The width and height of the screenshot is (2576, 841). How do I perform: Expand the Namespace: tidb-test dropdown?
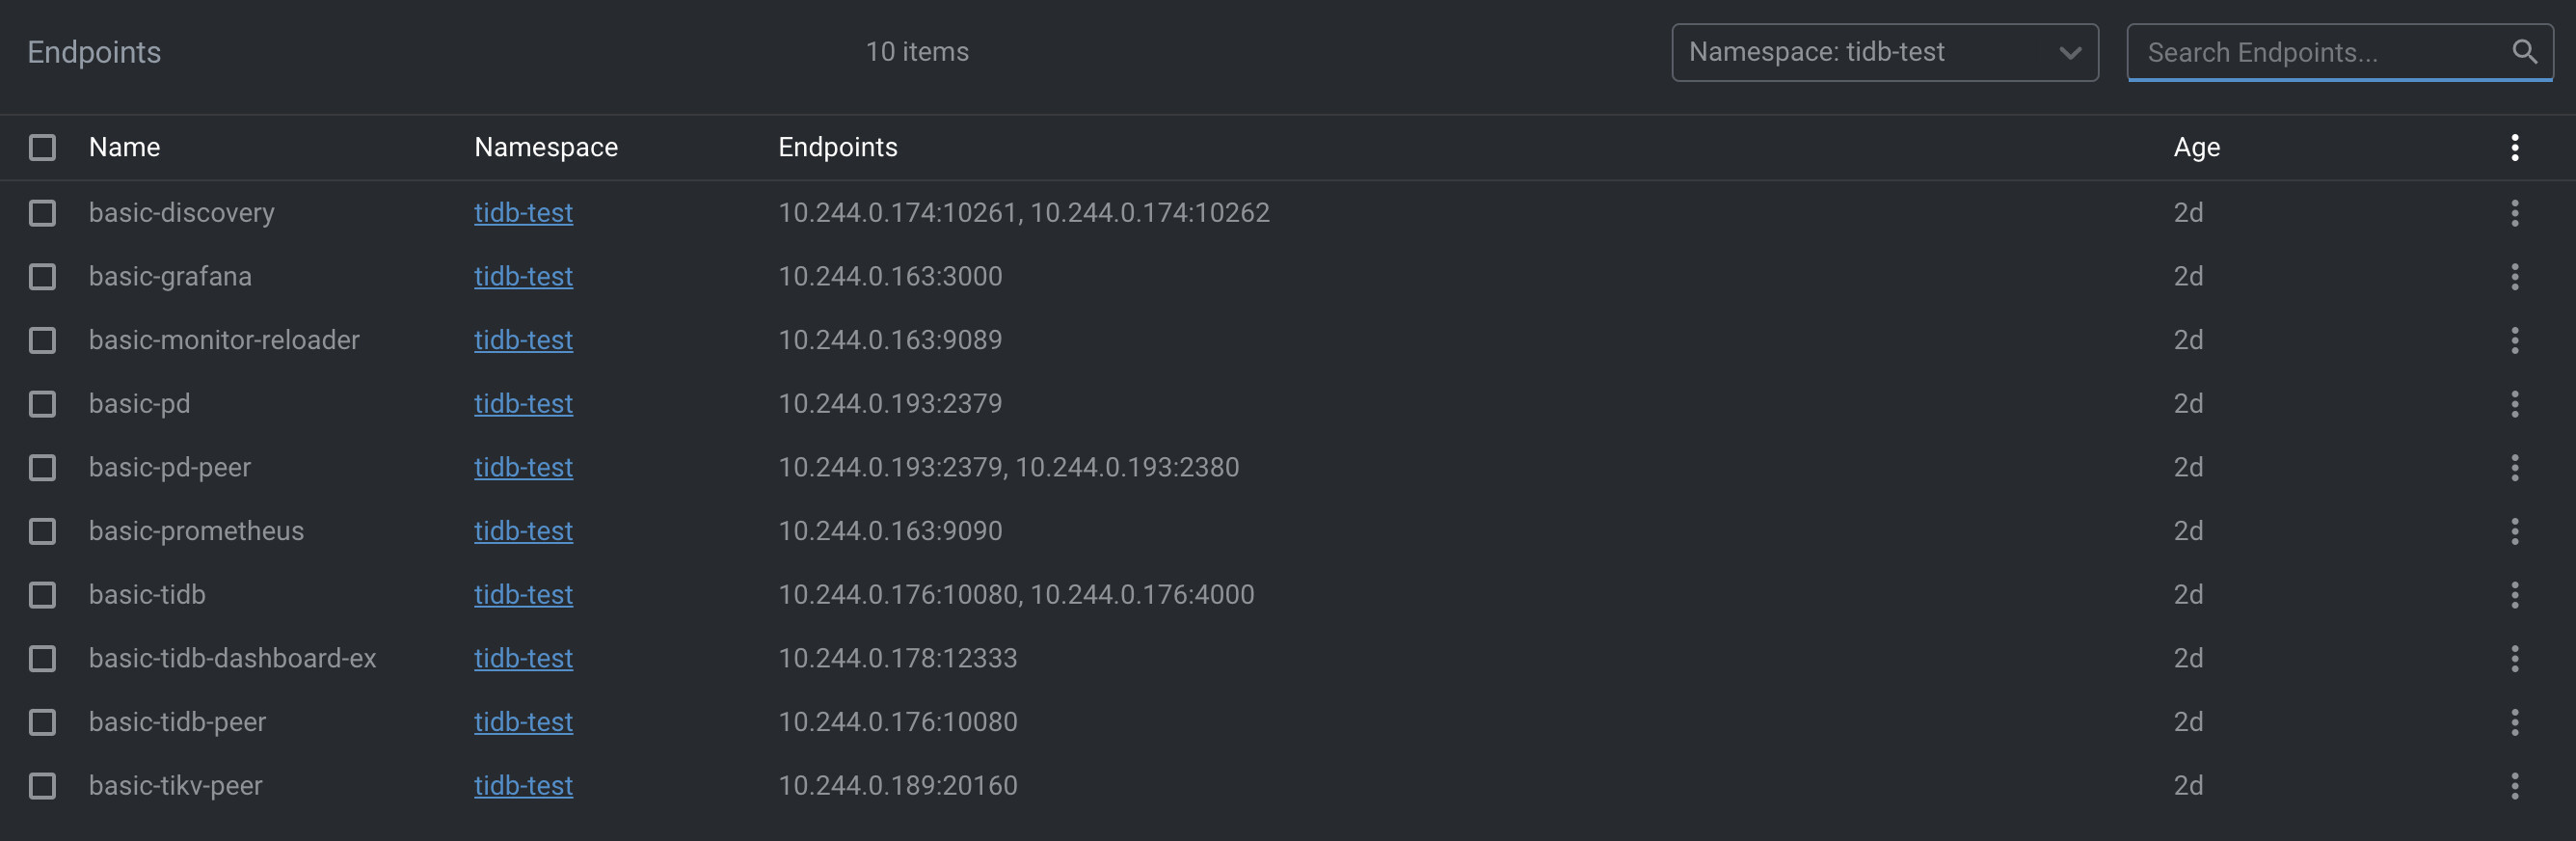coord(1884,52)
